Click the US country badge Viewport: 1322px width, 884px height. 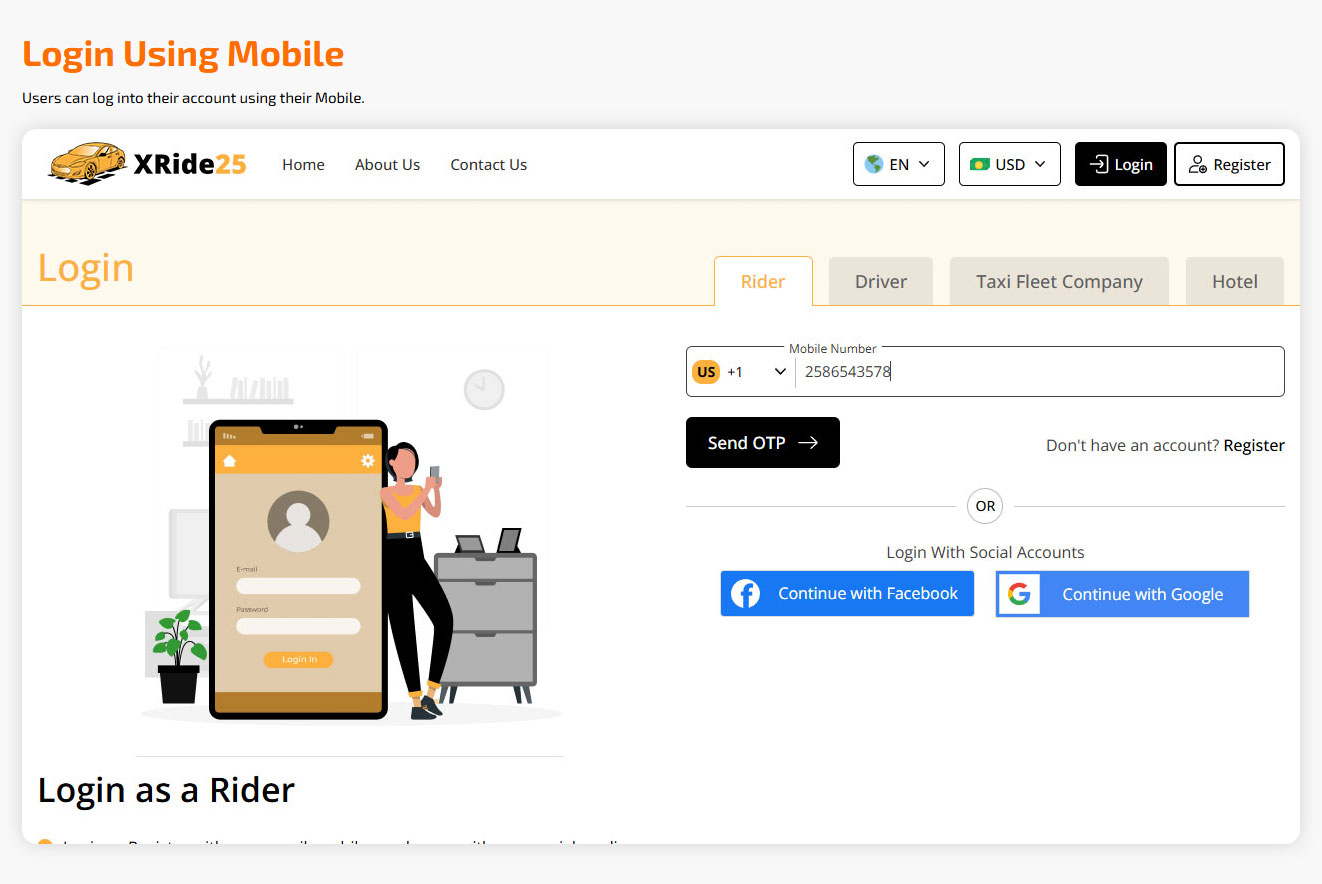pos(706,372)
